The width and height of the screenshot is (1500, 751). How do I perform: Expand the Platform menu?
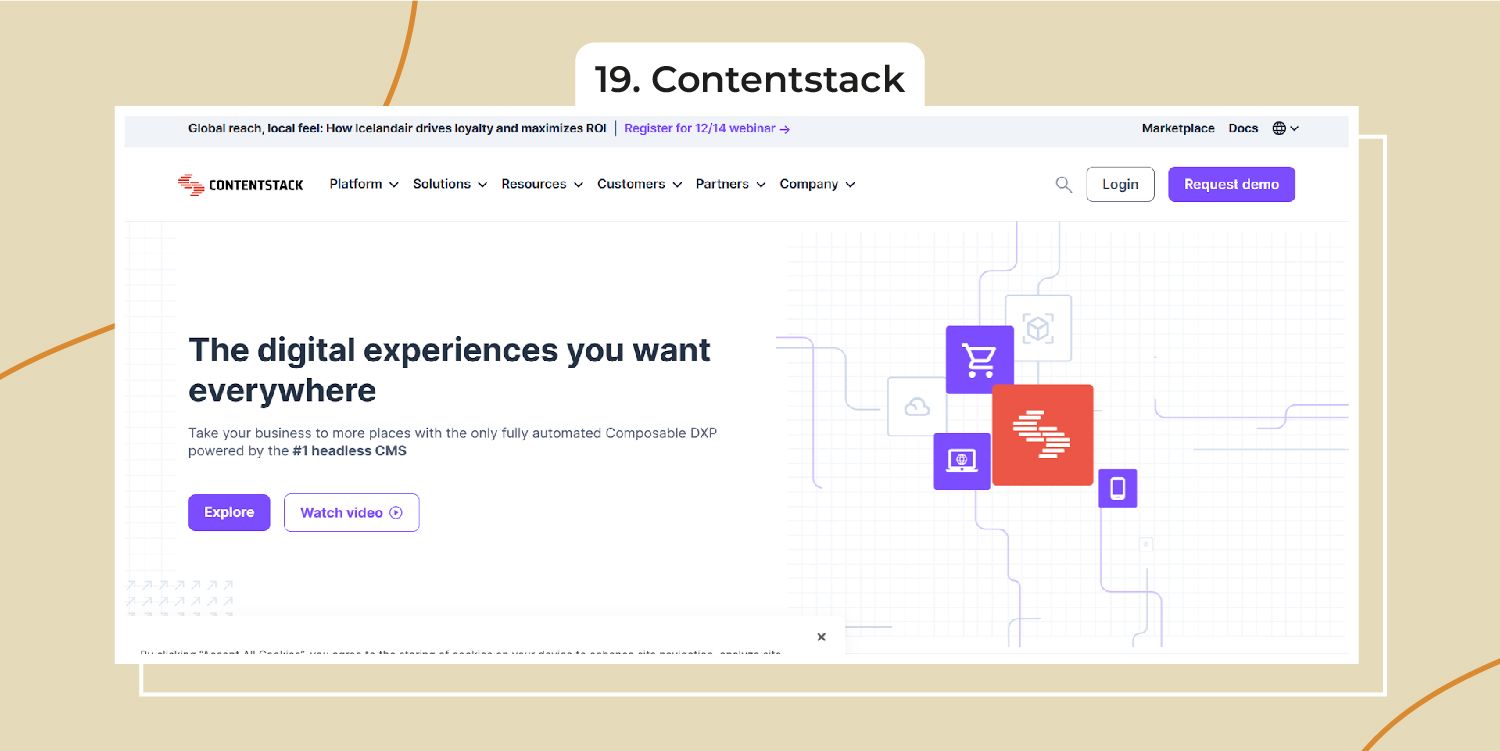[x=364, y=184]
